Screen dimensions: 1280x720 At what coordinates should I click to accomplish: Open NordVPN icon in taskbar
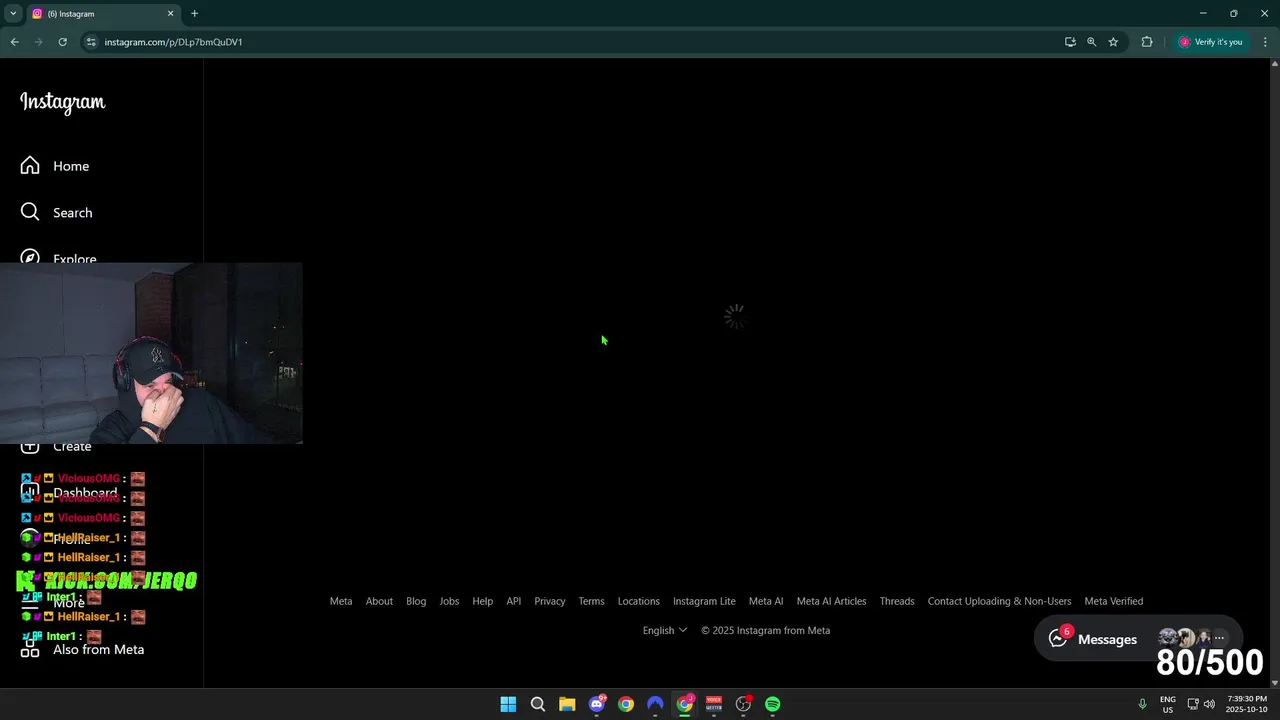click(655, 704)
